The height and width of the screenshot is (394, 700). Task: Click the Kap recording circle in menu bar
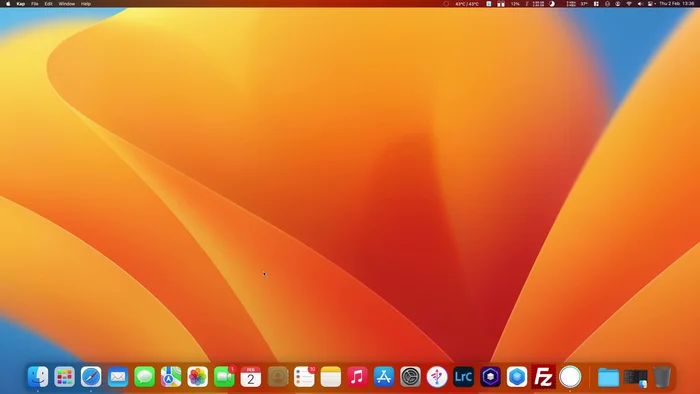click(446, 4)
